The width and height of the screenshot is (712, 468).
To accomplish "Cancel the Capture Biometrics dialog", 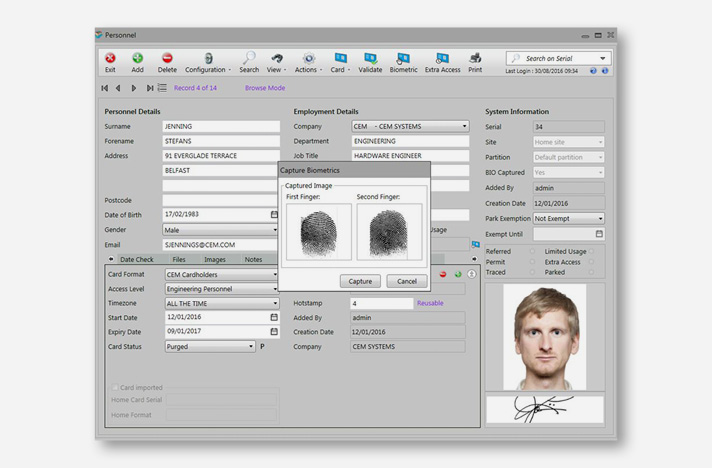I will 407,282.
